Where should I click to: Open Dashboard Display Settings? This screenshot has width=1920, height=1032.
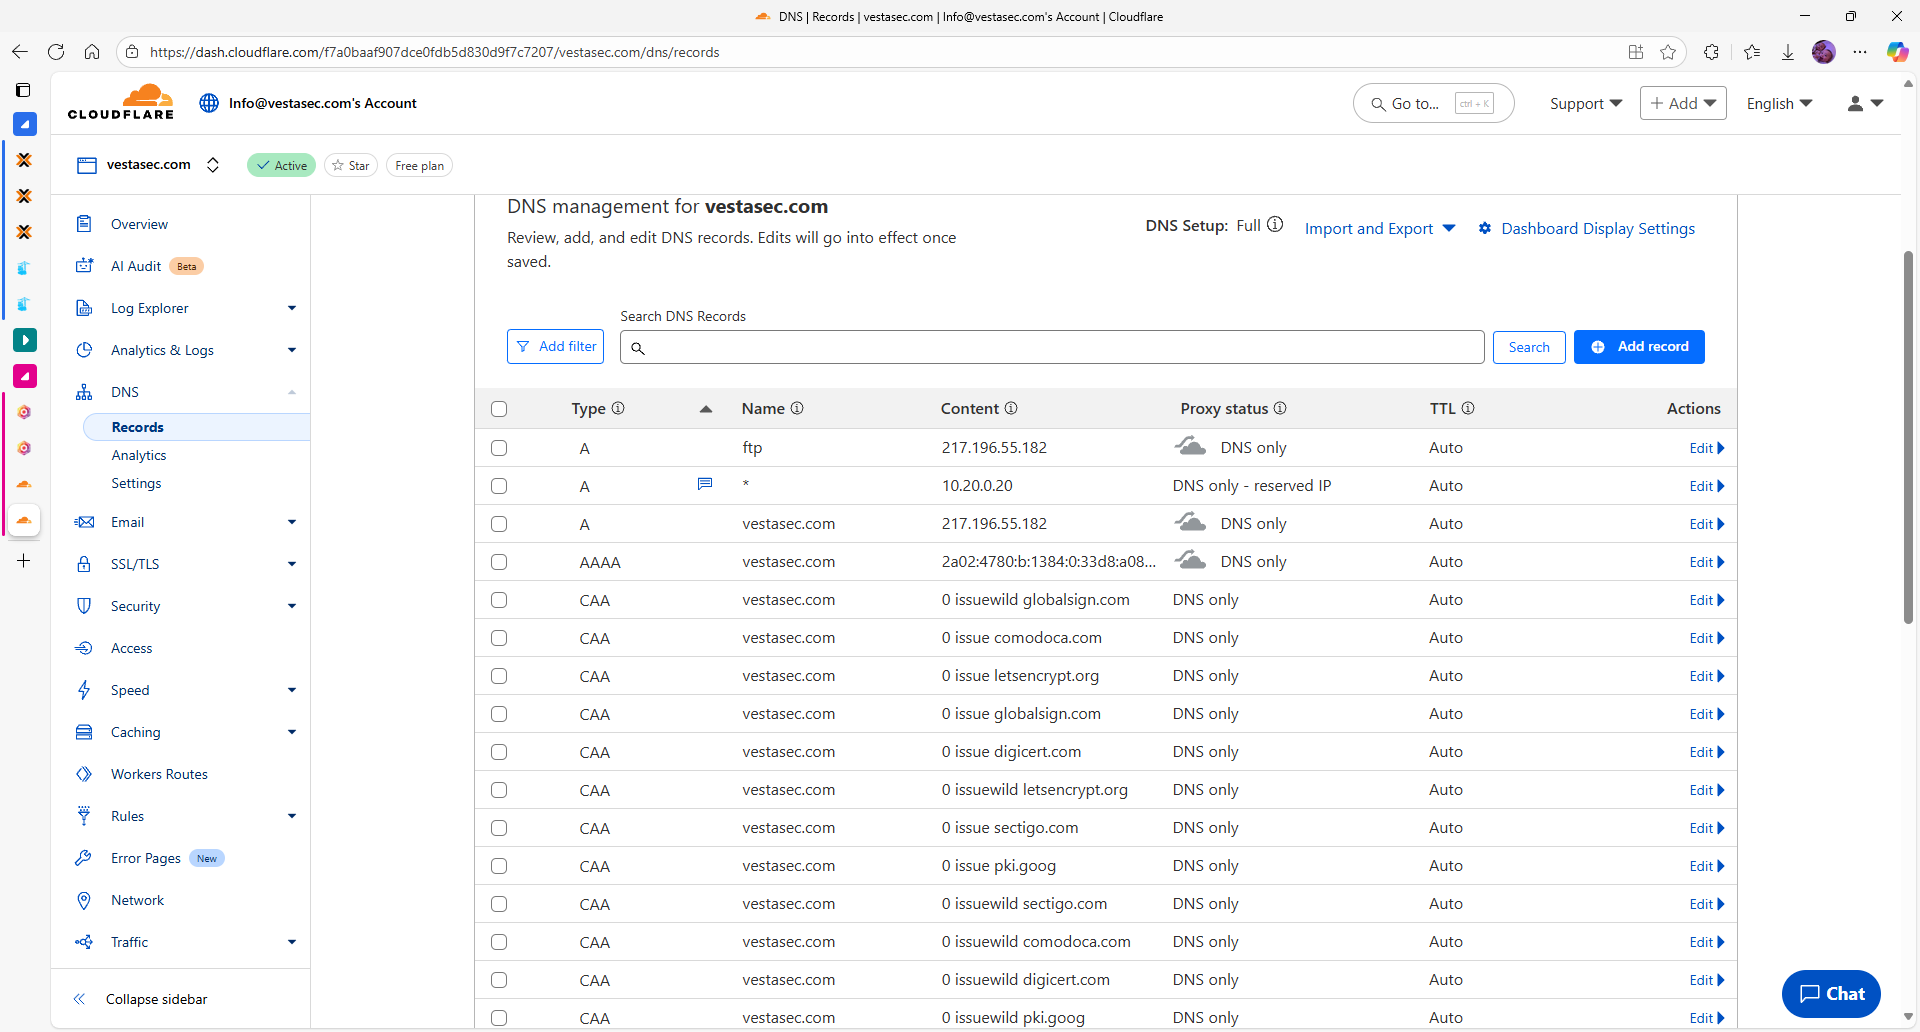pyautogui.click(x=1587, y=228)
